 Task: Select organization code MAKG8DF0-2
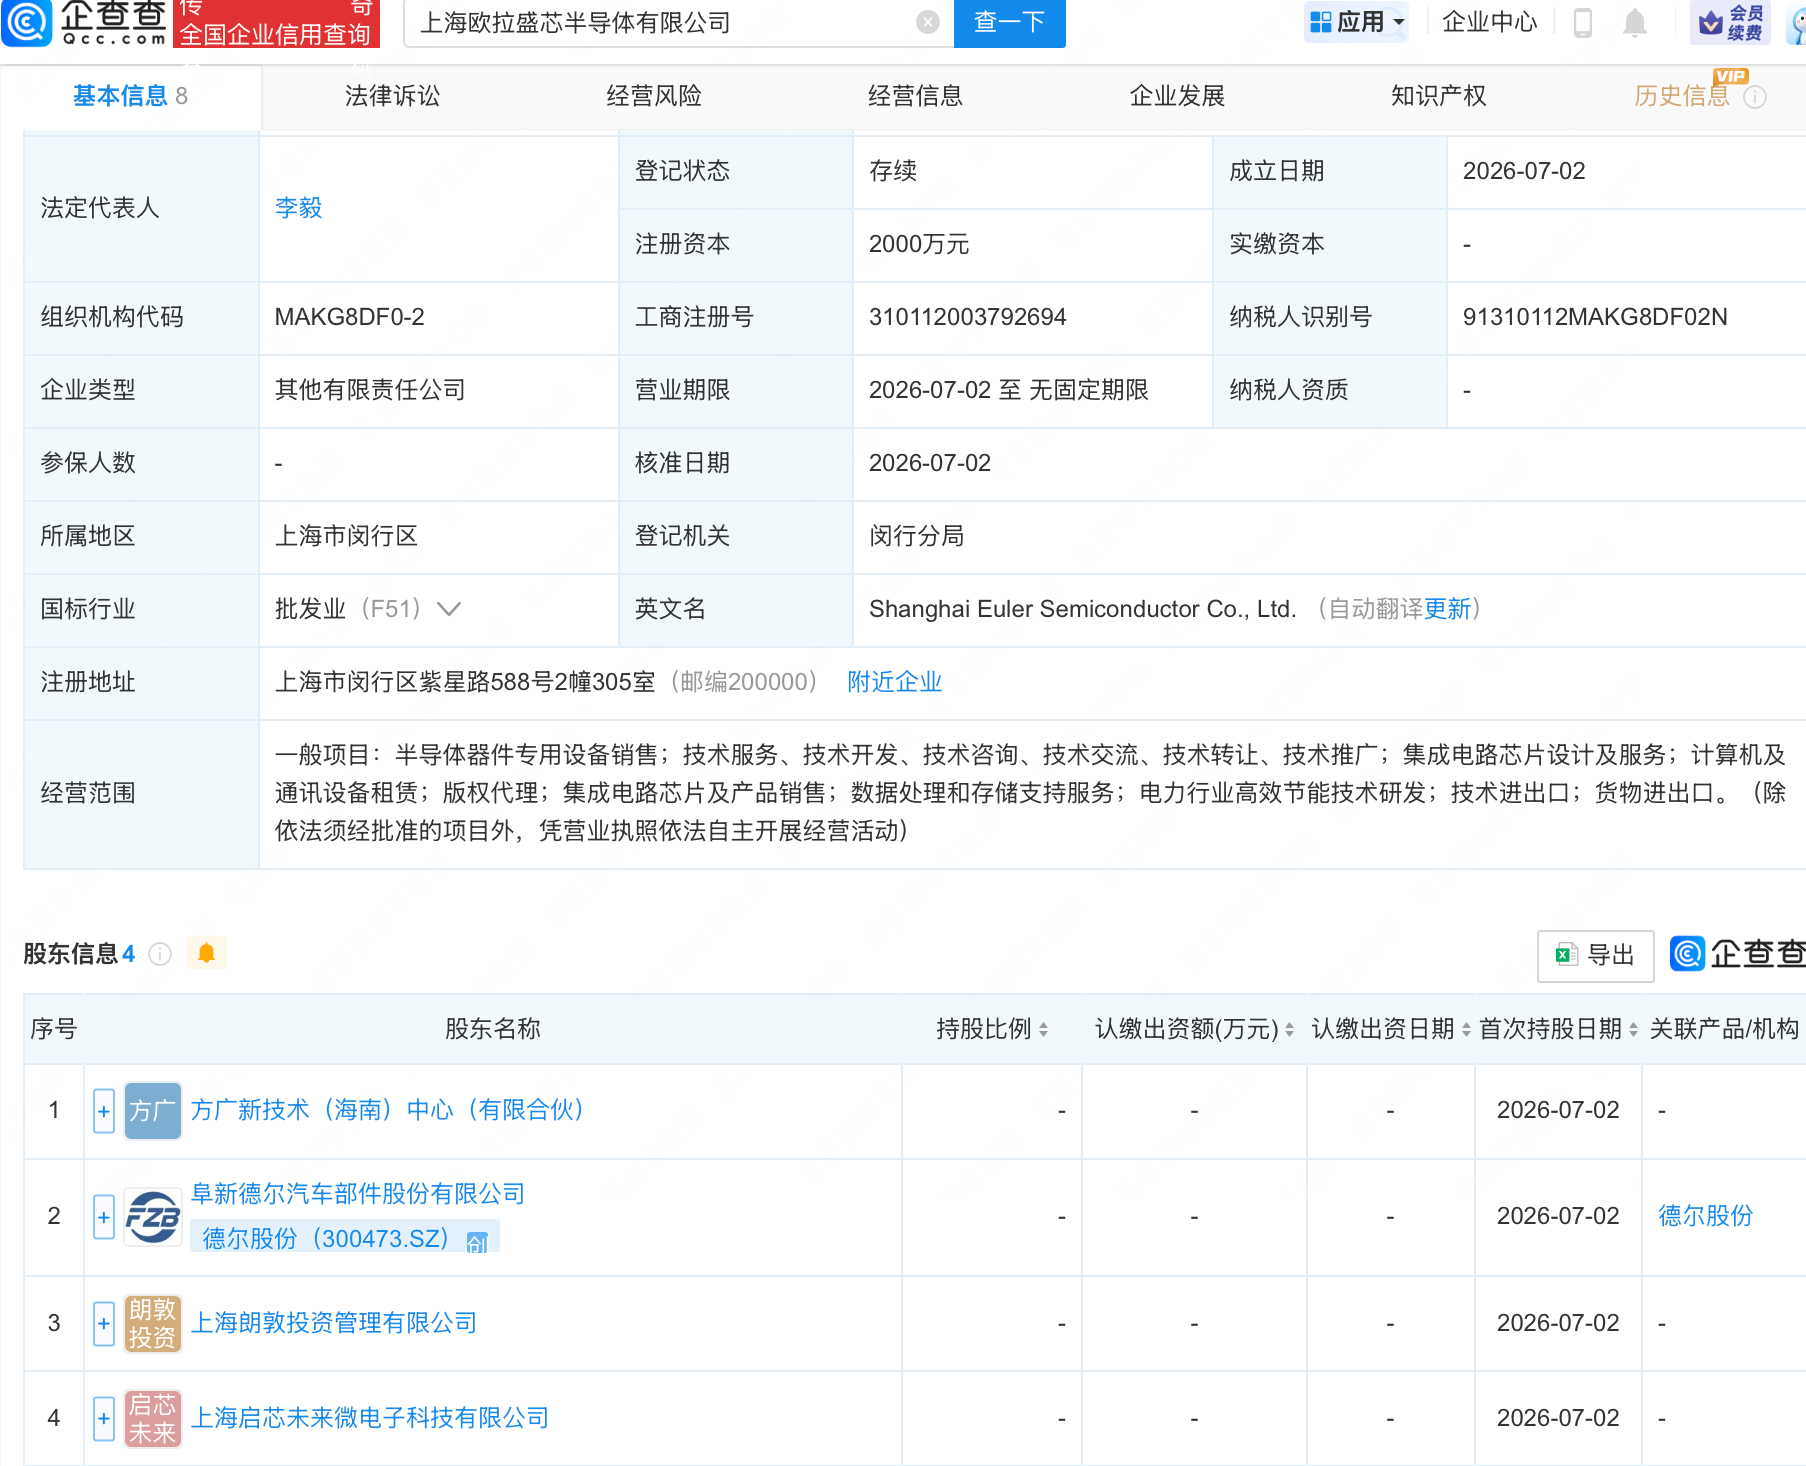point(349,317)
